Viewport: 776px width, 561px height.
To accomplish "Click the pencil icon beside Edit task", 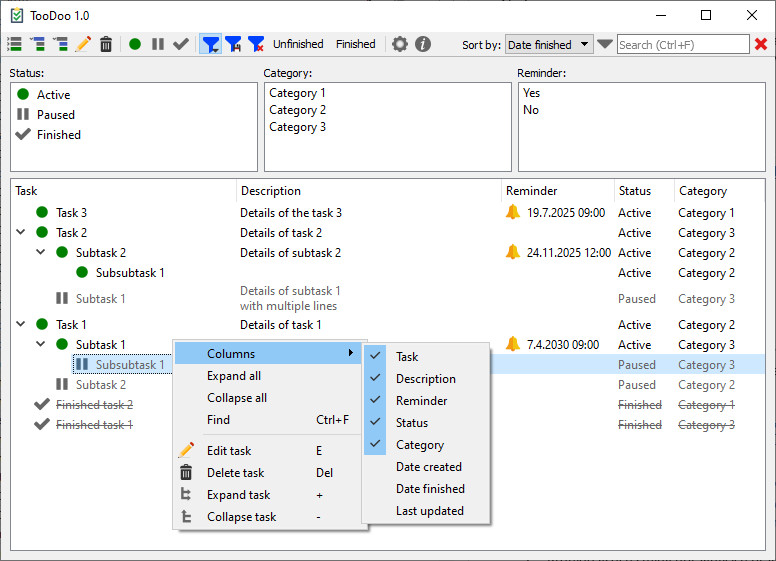I will [186, 450].
